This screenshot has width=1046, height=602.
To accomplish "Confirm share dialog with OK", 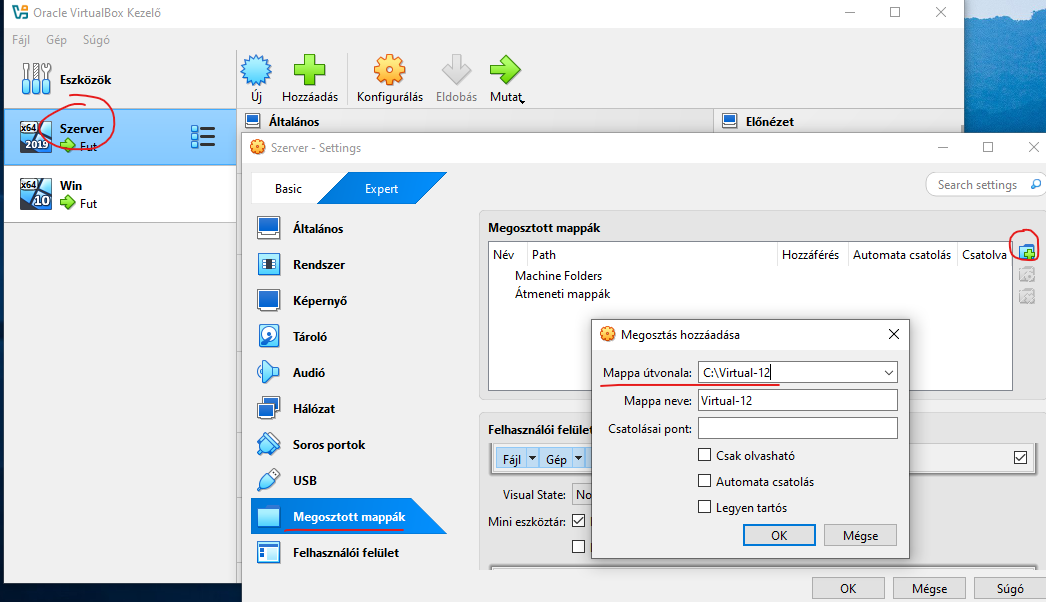I will (779, 535).
